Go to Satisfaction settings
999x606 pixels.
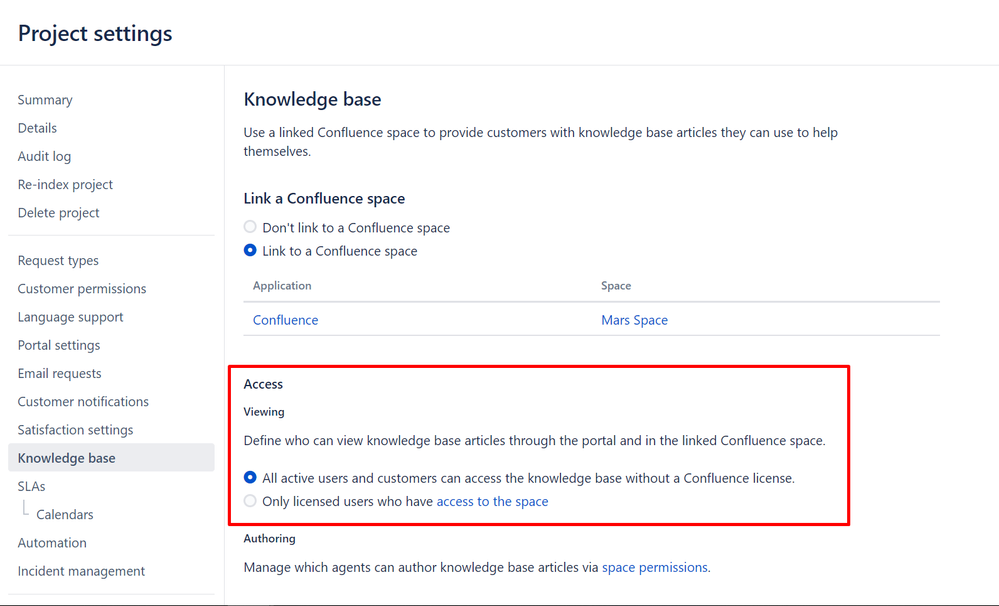pos(76,430)
